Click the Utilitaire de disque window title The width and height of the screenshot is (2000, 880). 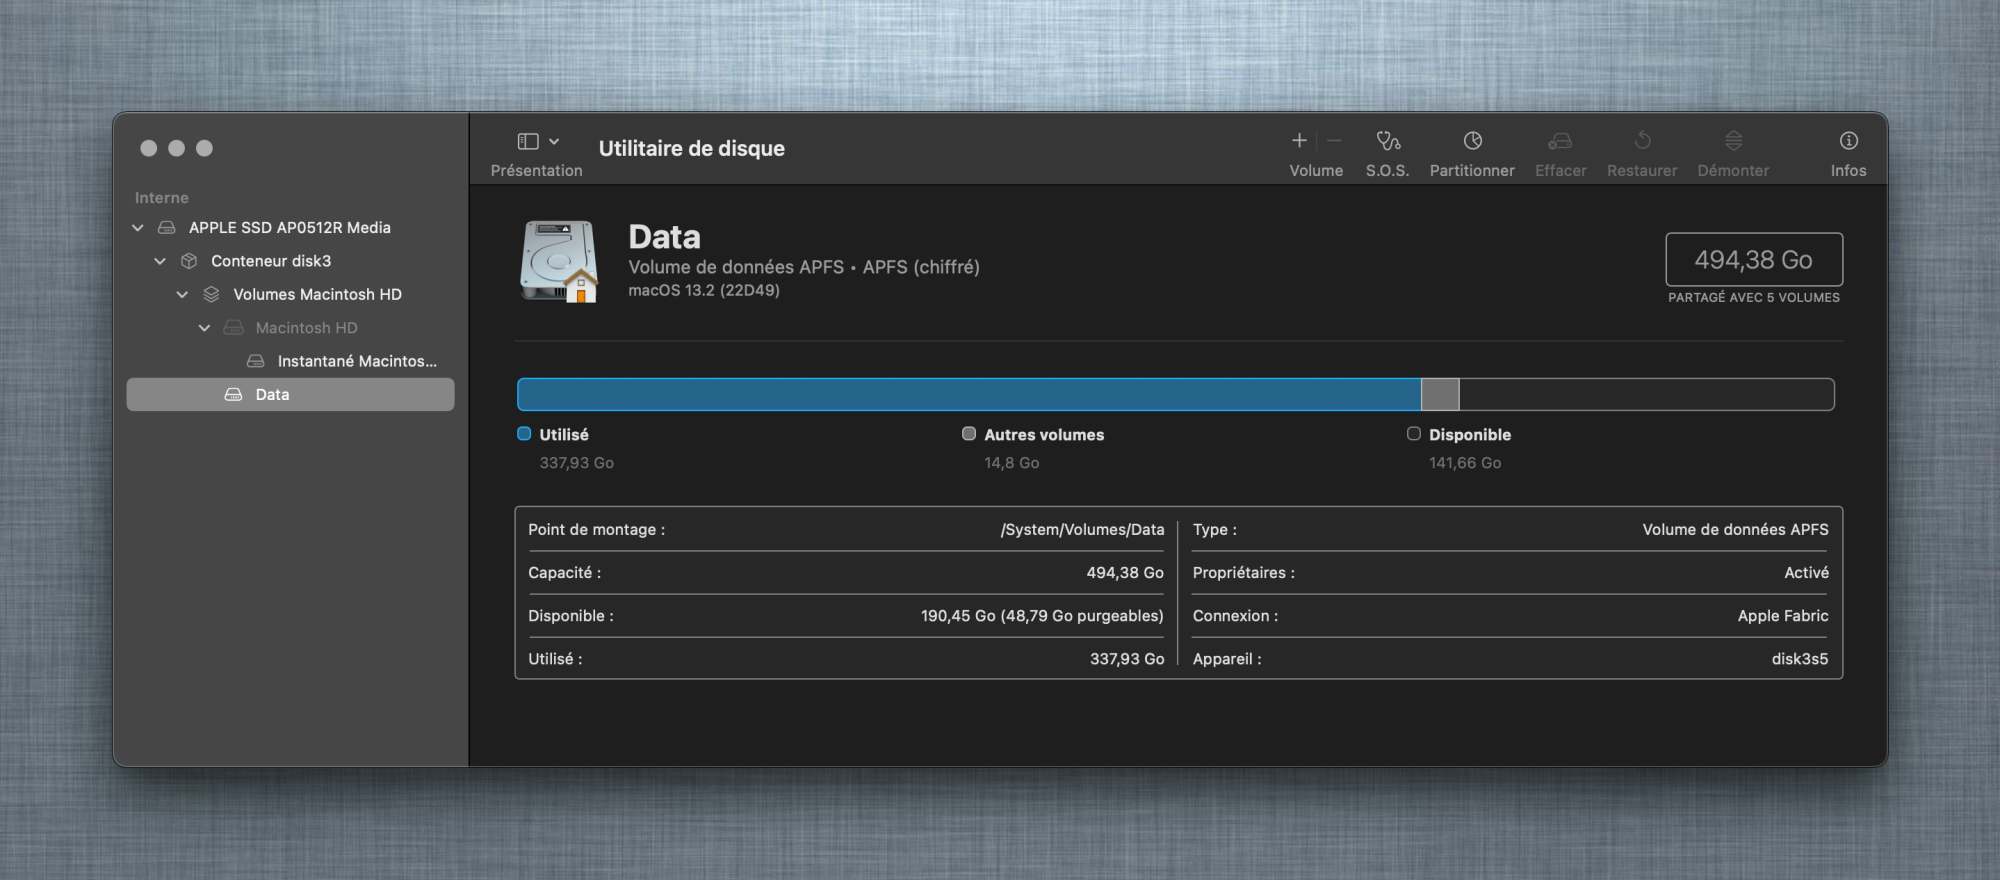pos(692,149)
